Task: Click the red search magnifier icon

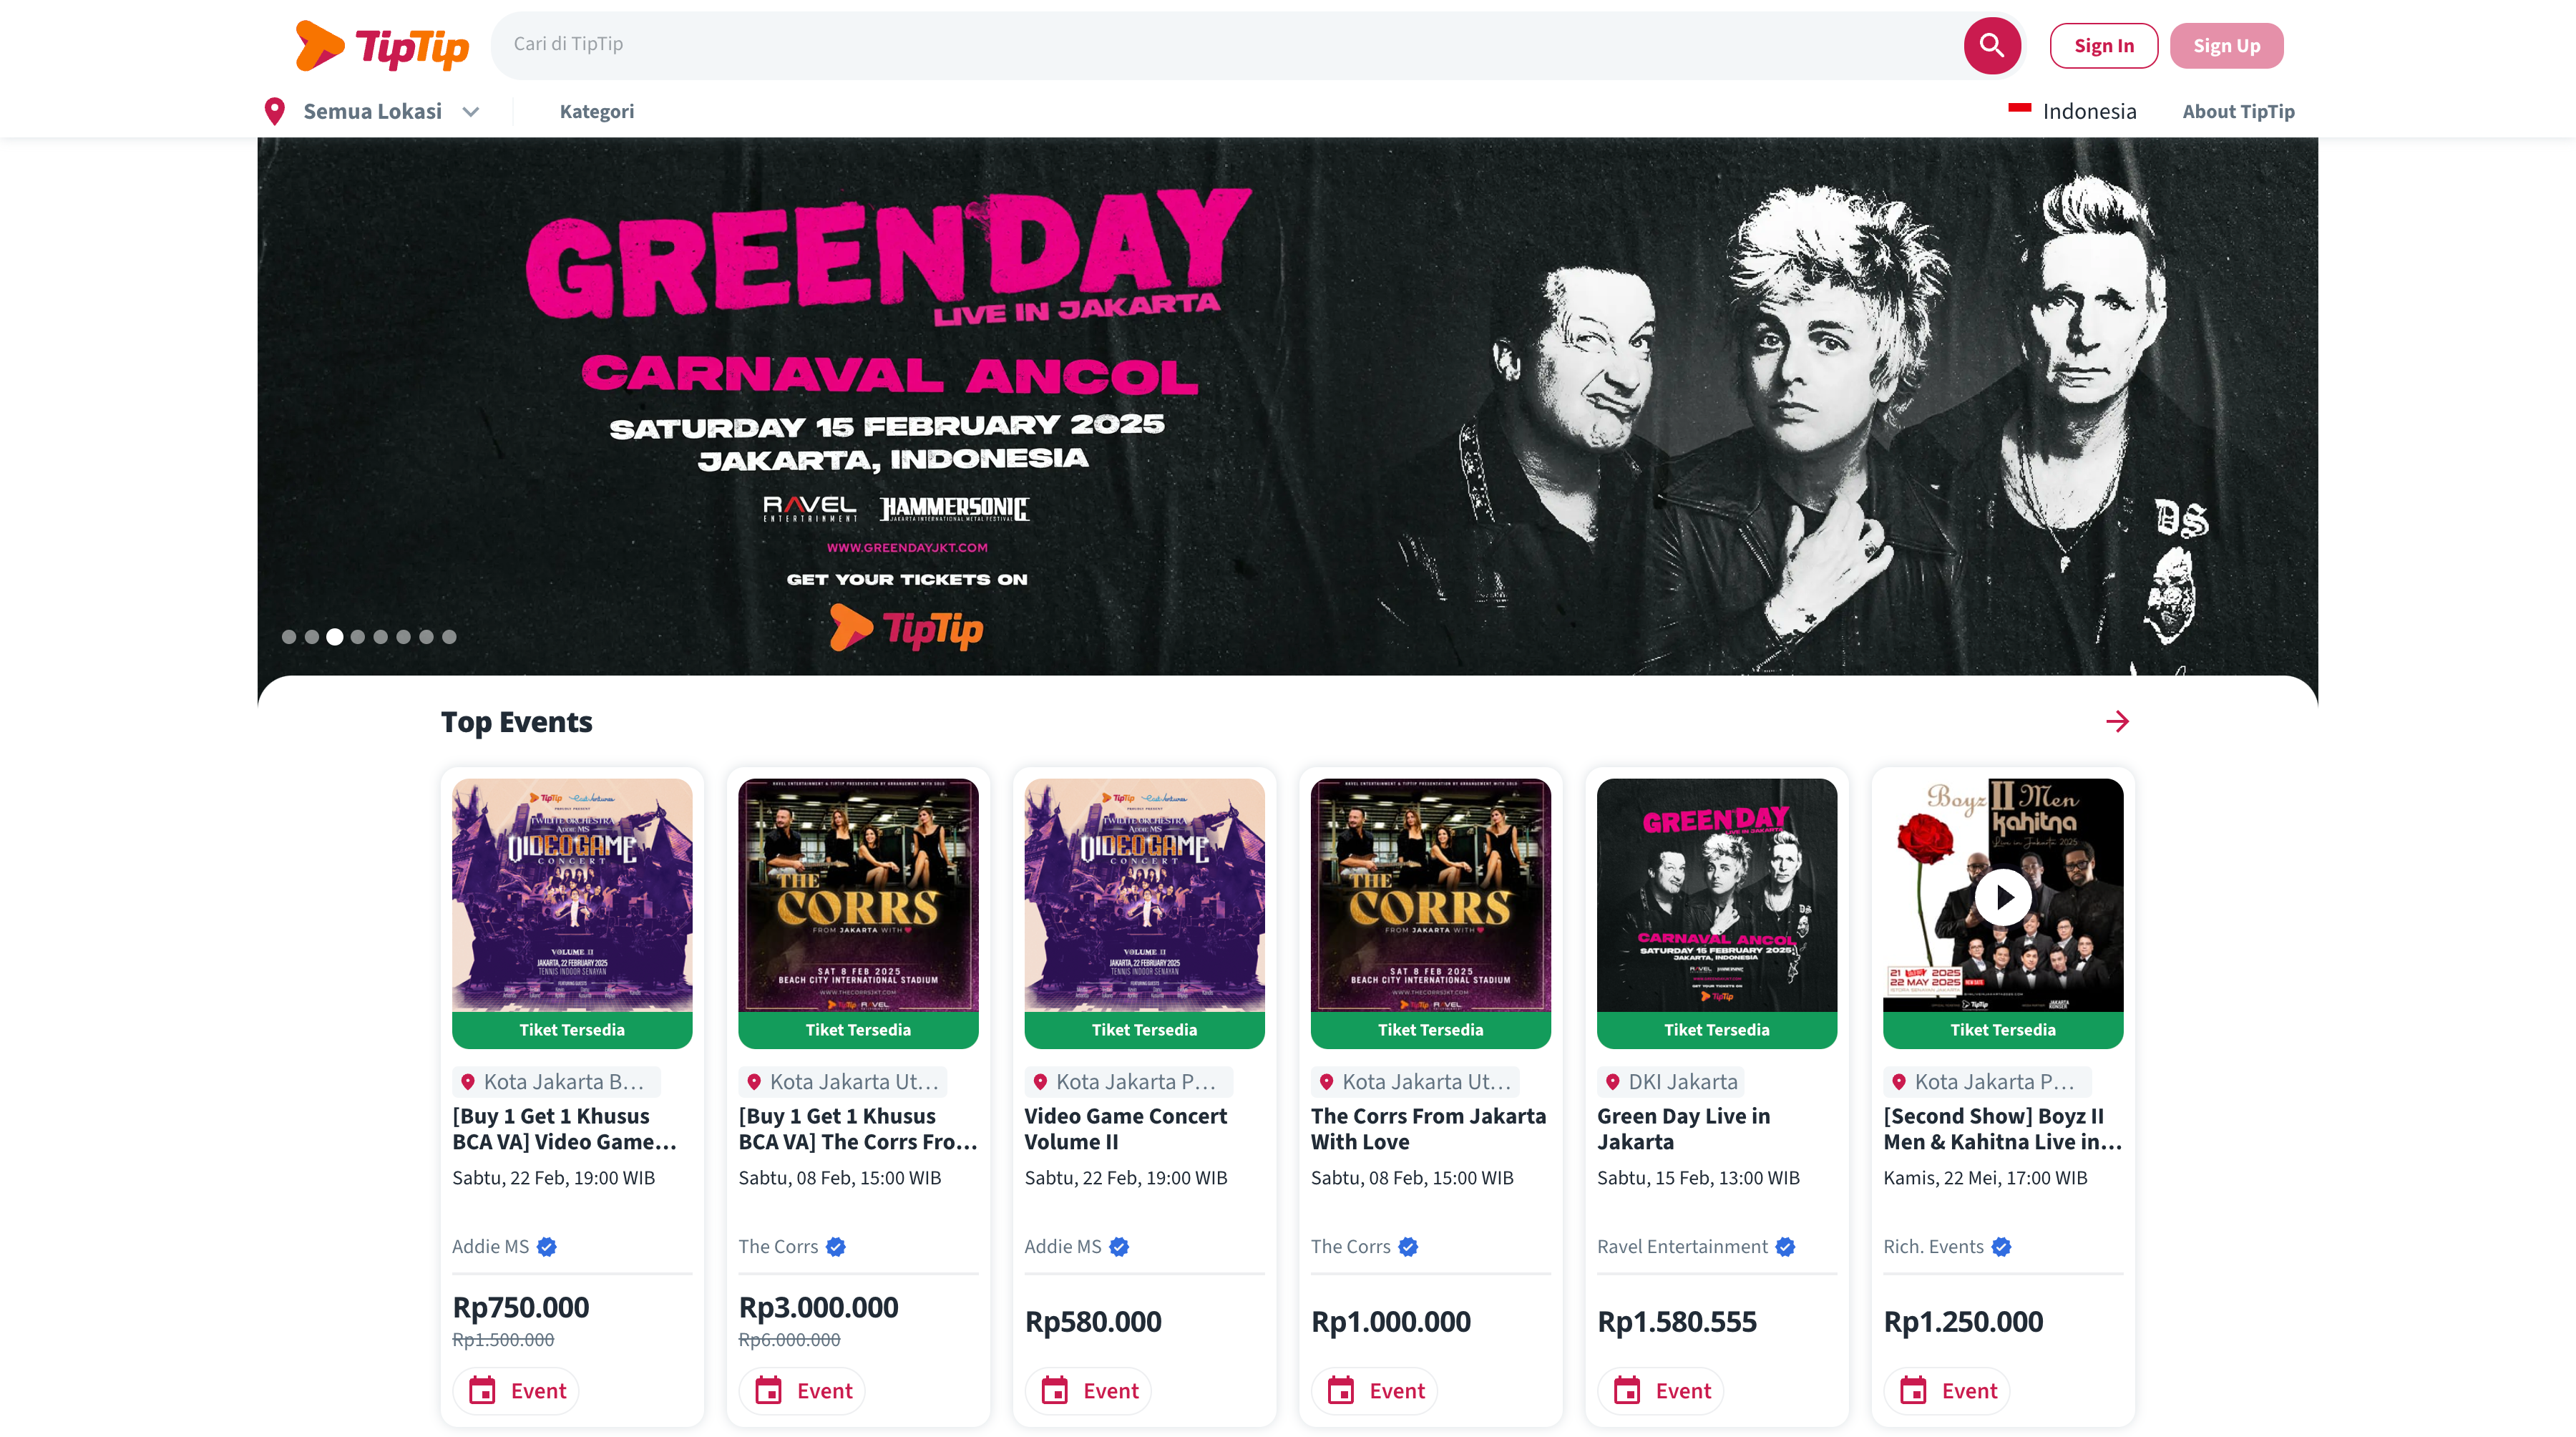Action: 1991,45
